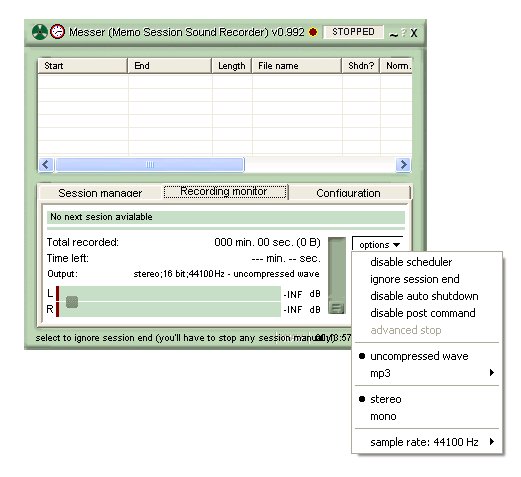This screenshot has height=477, width=521.
Task: Close Messer with the X button
Action: pos(414,33)
